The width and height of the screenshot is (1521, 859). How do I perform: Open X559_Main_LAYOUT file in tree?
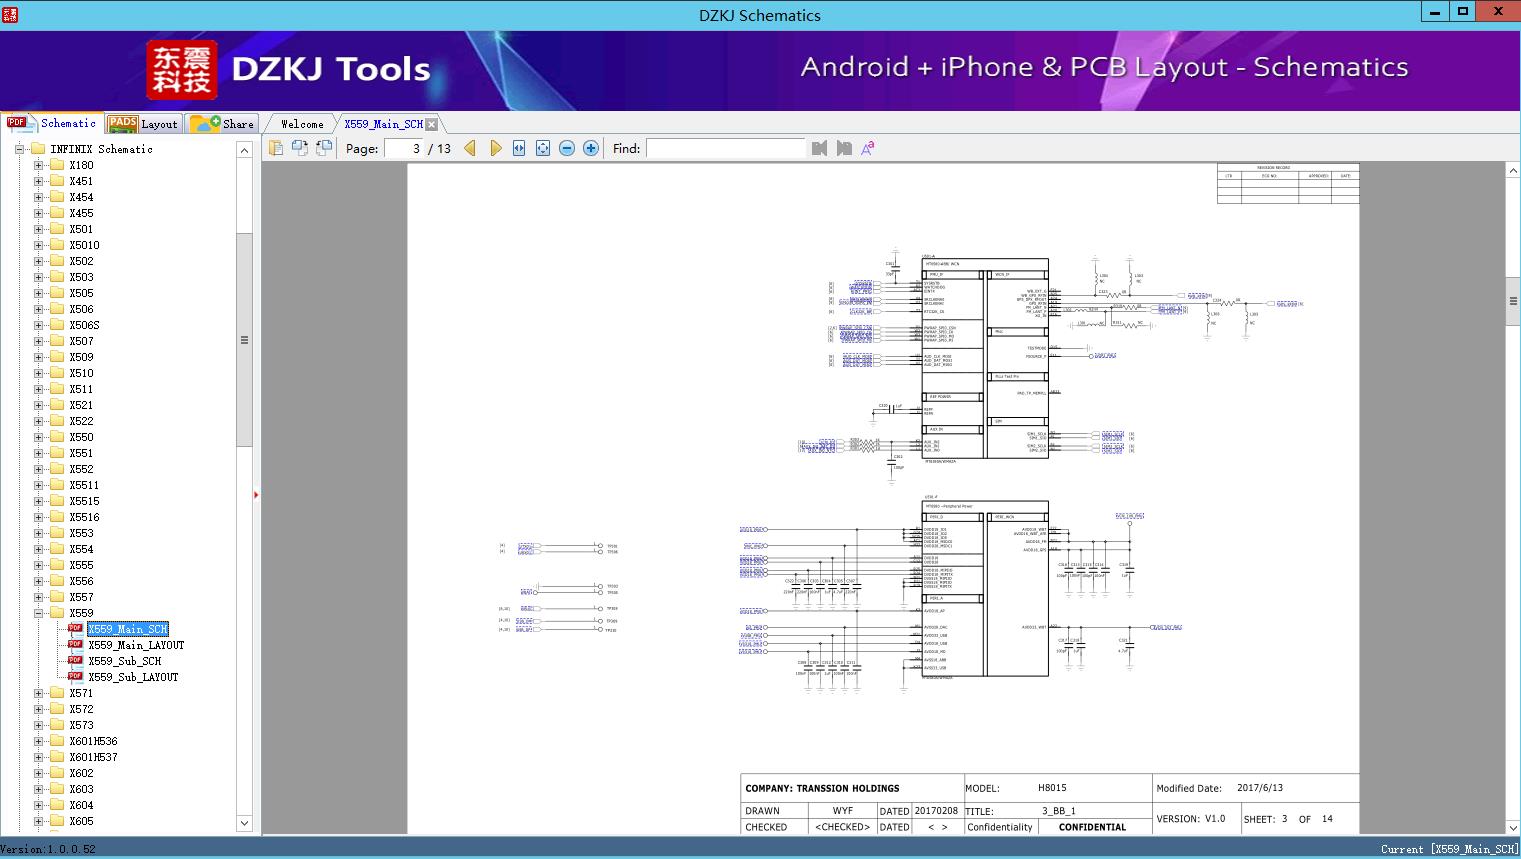tap(135, 645)
